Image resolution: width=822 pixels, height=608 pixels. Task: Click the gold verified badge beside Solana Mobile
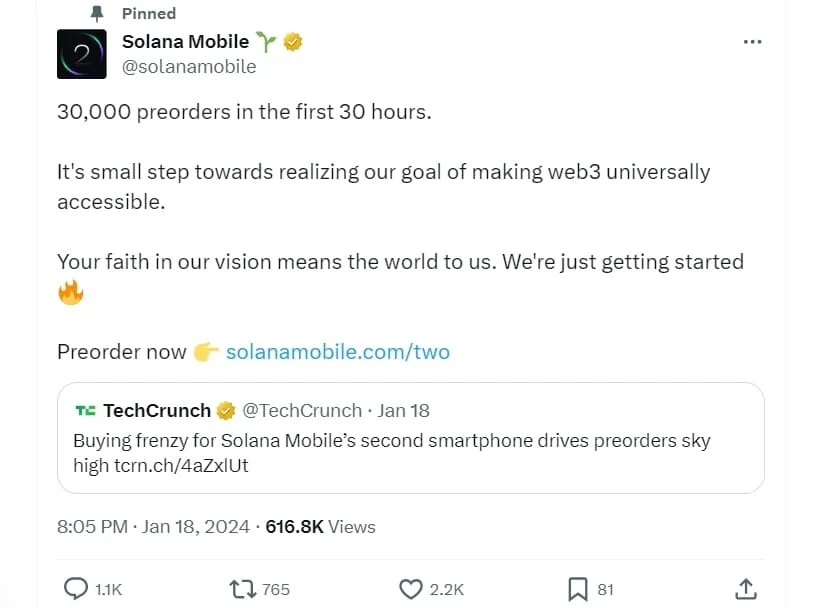tap(293, 41)
